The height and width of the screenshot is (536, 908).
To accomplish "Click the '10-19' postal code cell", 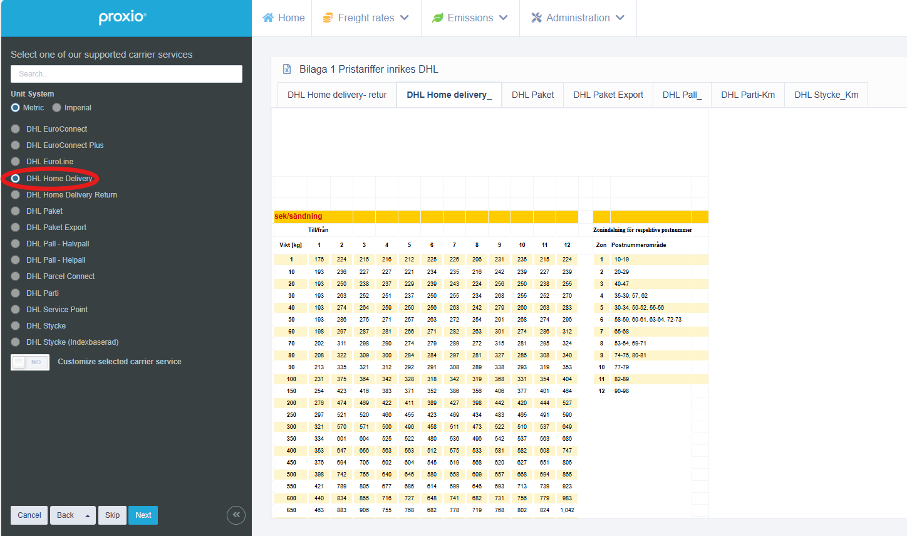I will pyautogui.click(x=621, y=259).
